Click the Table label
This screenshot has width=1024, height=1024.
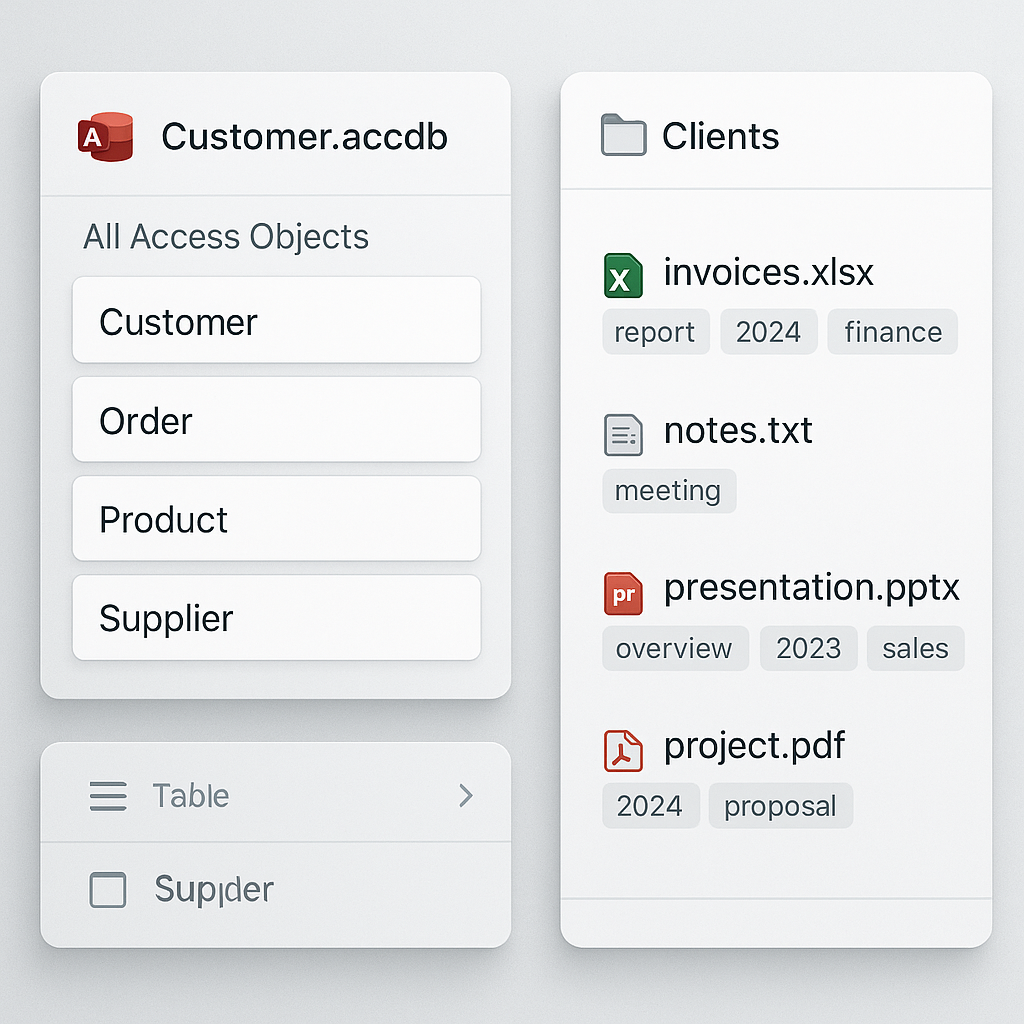[191, 796]
